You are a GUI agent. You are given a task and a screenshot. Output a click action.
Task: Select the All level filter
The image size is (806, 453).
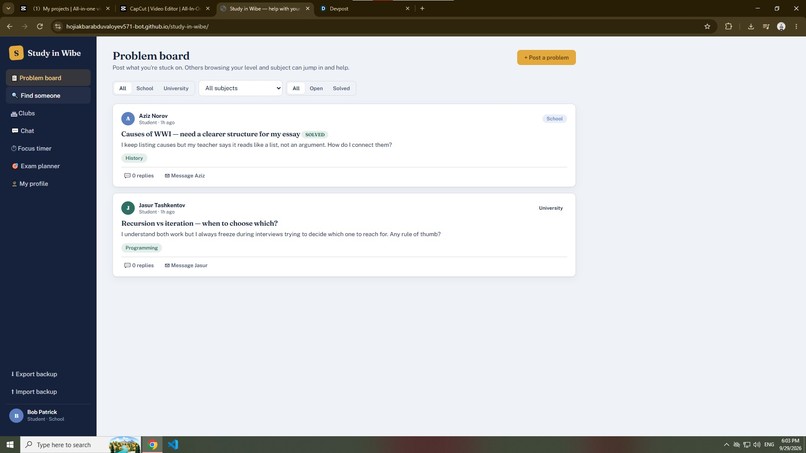pos(122,88)
